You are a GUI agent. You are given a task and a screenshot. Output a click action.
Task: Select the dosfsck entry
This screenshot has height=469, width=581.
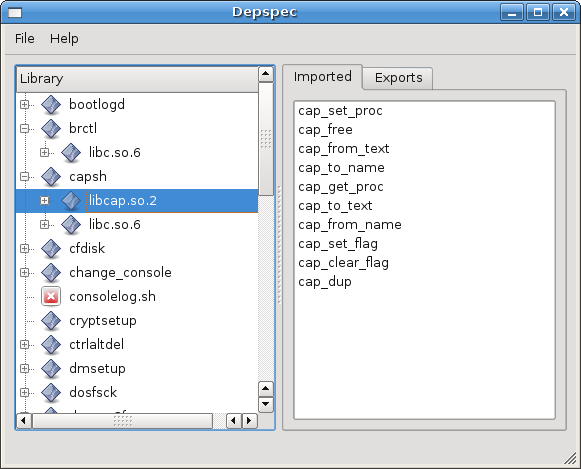coord(93,393)
